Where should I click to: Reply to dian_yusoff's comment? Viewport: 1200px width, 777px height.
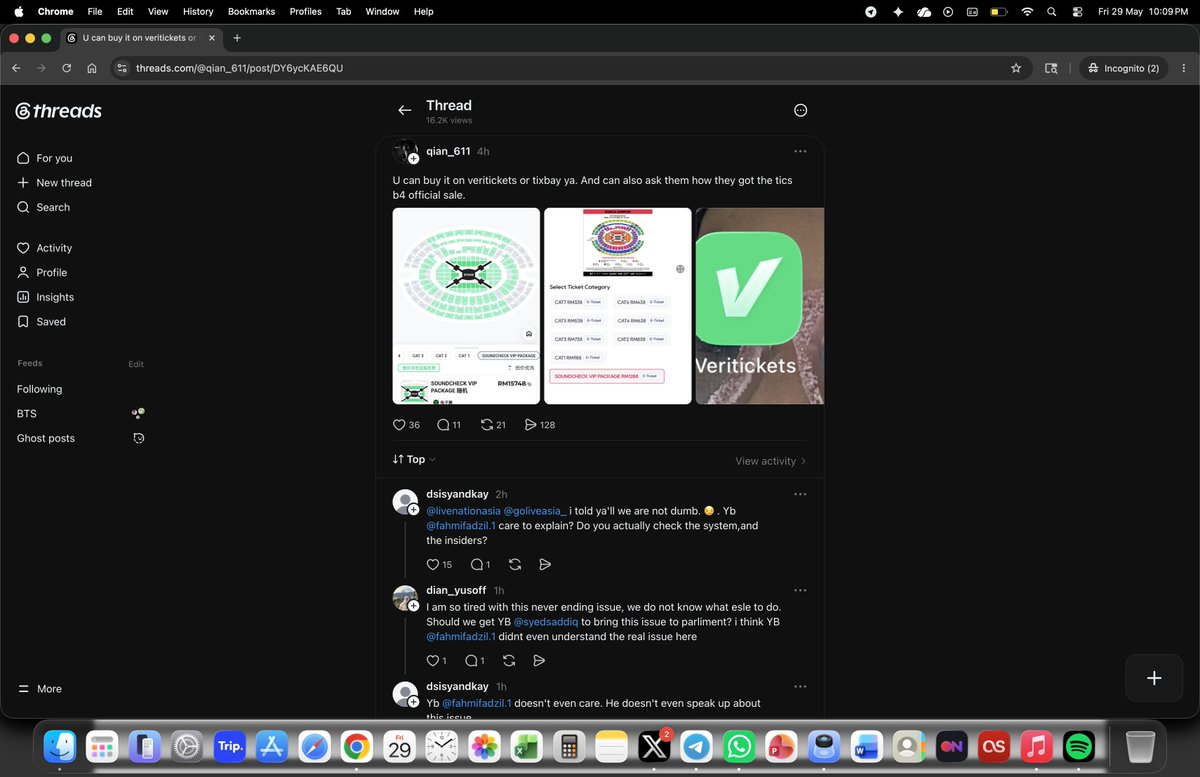click(x=472, y=661)
